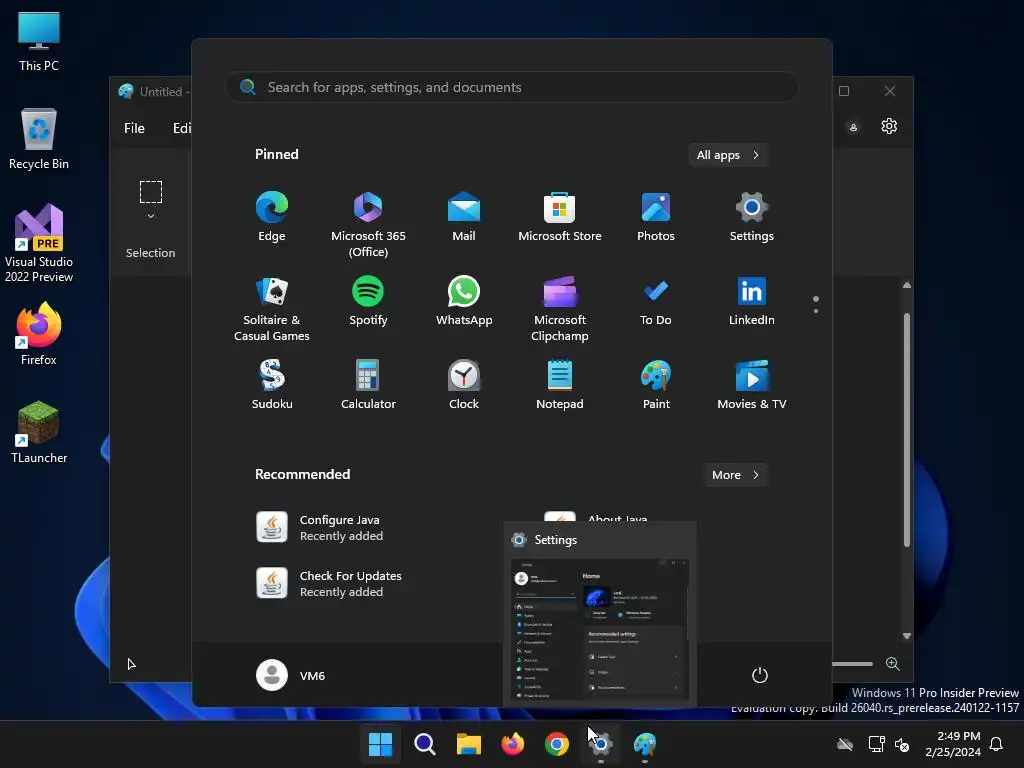Open Google Chrome from taskbar
1024x768 pixels.
(x=556, y=744)
